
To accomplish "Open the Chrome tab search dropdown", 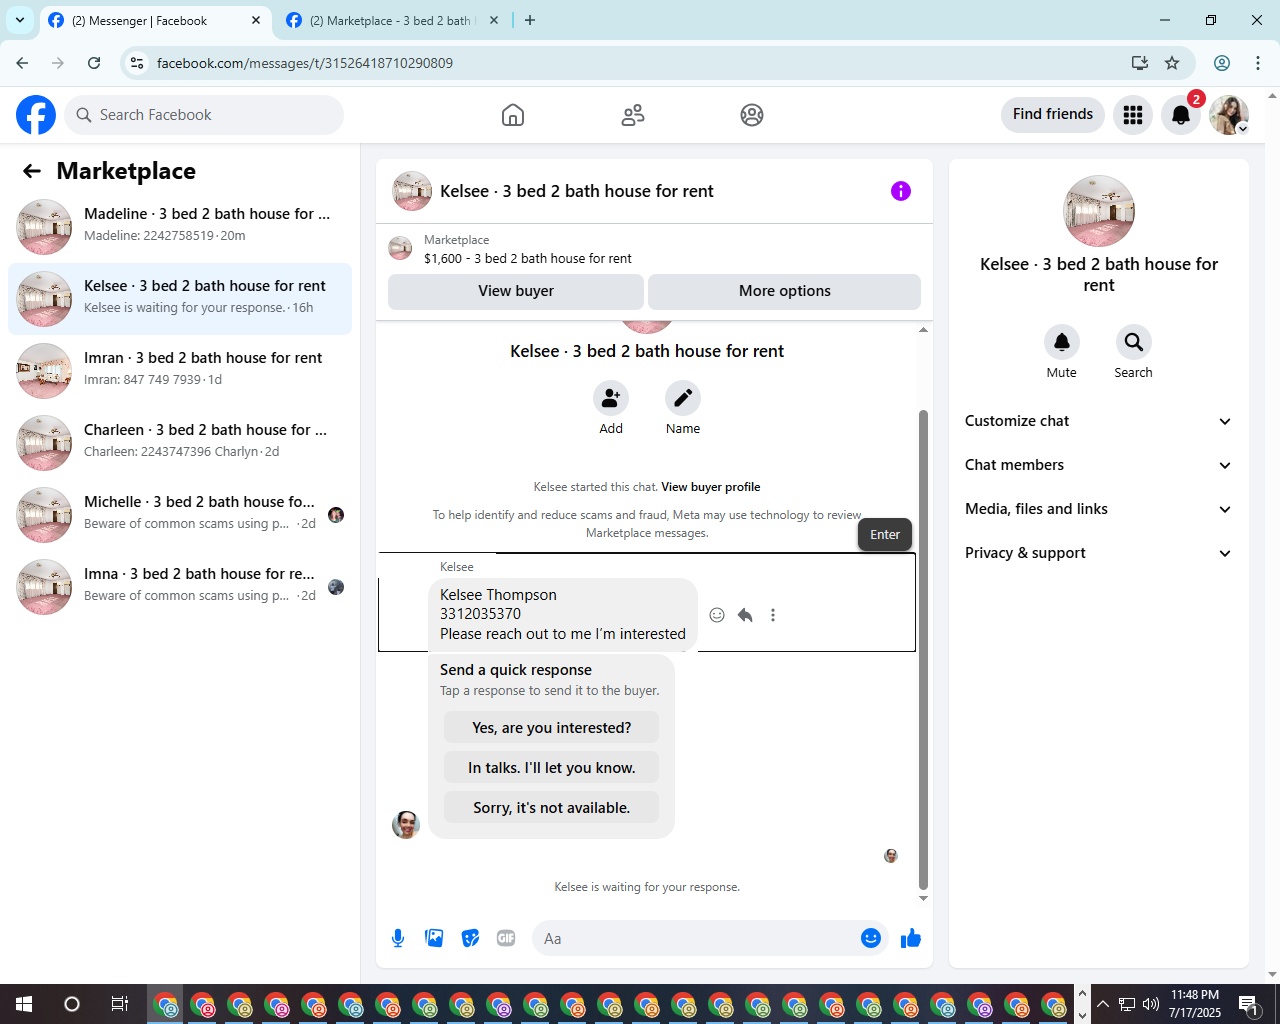I will [20, 20].
